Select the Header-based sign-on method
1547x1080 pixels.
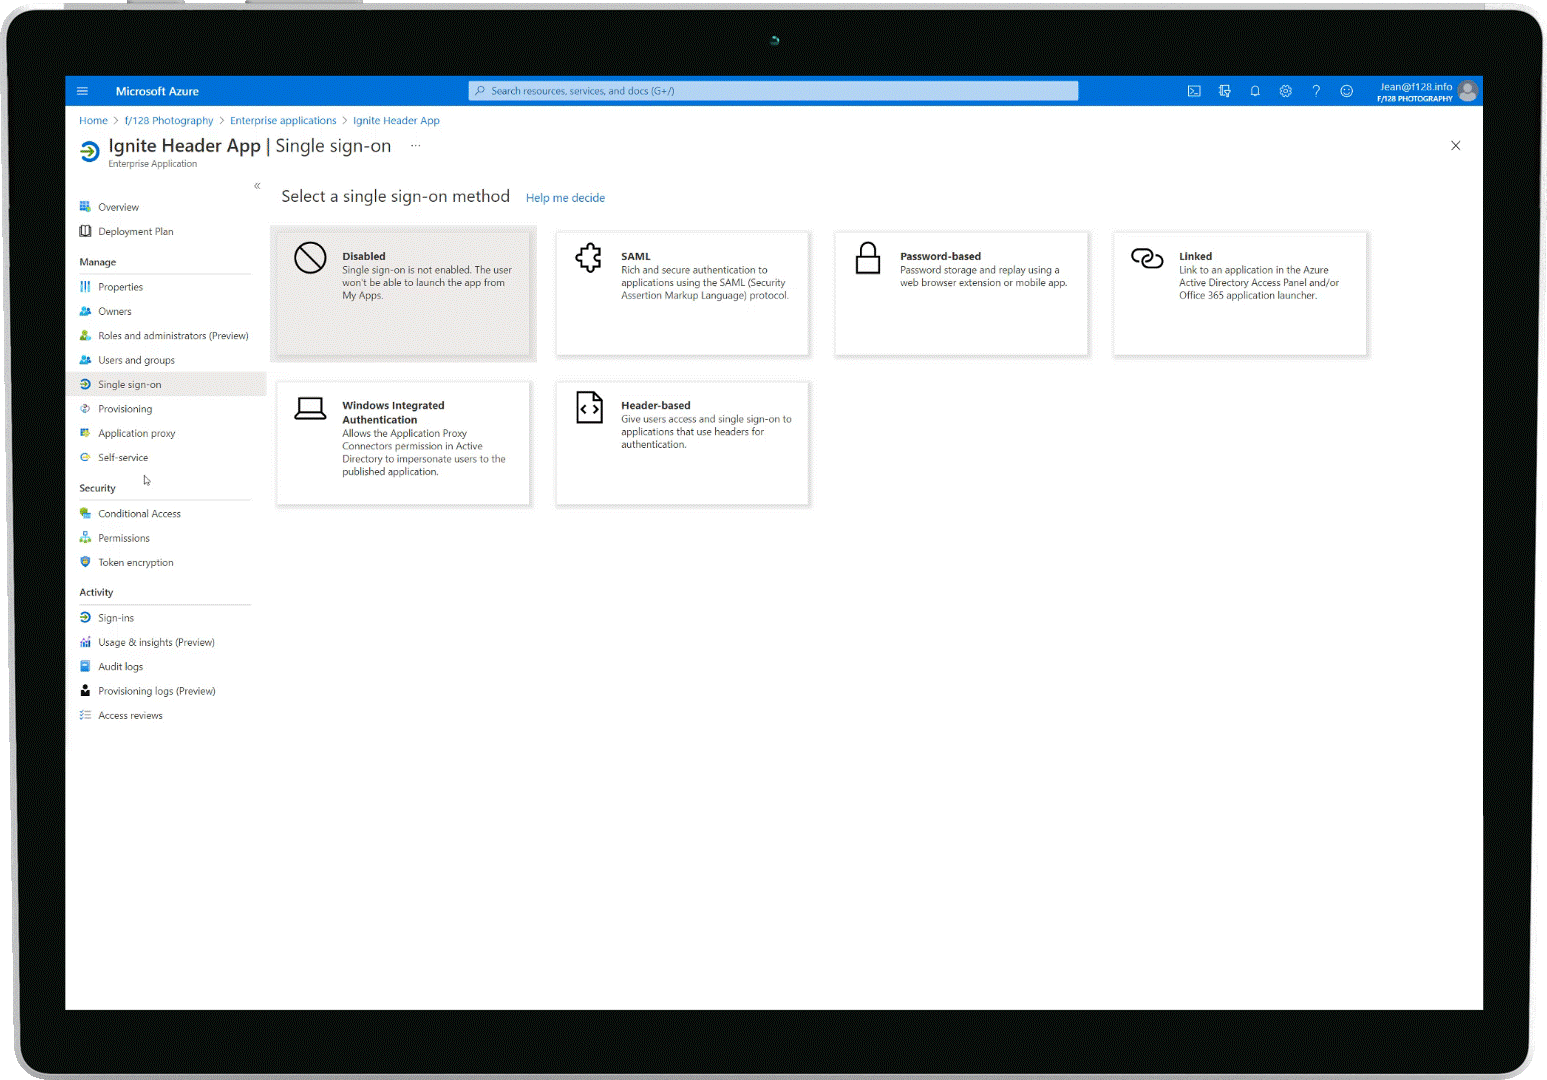tap(681, 443)
